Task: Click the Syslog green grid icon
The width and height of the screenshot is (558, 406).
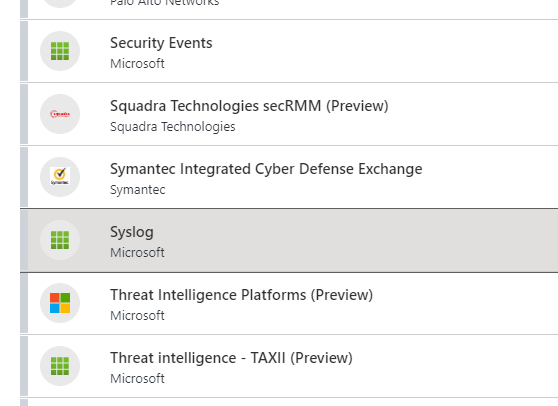Action: (x=60, y=240)
